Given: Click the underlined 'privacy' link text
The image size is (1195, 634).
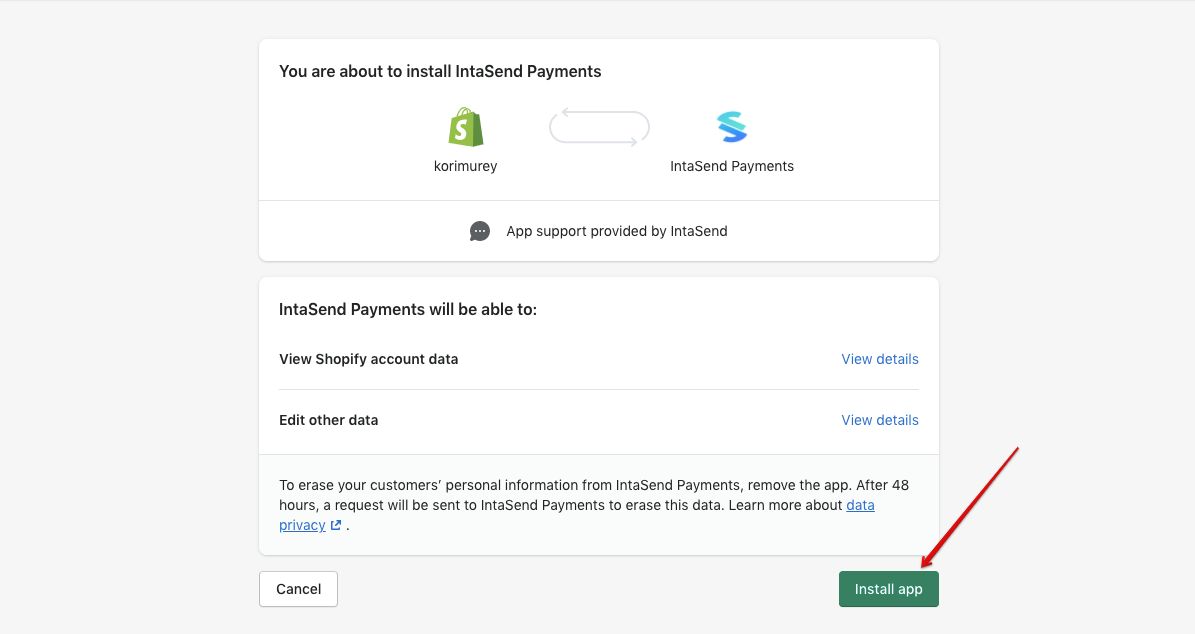Looking at the screenshot, I should 302,525.
